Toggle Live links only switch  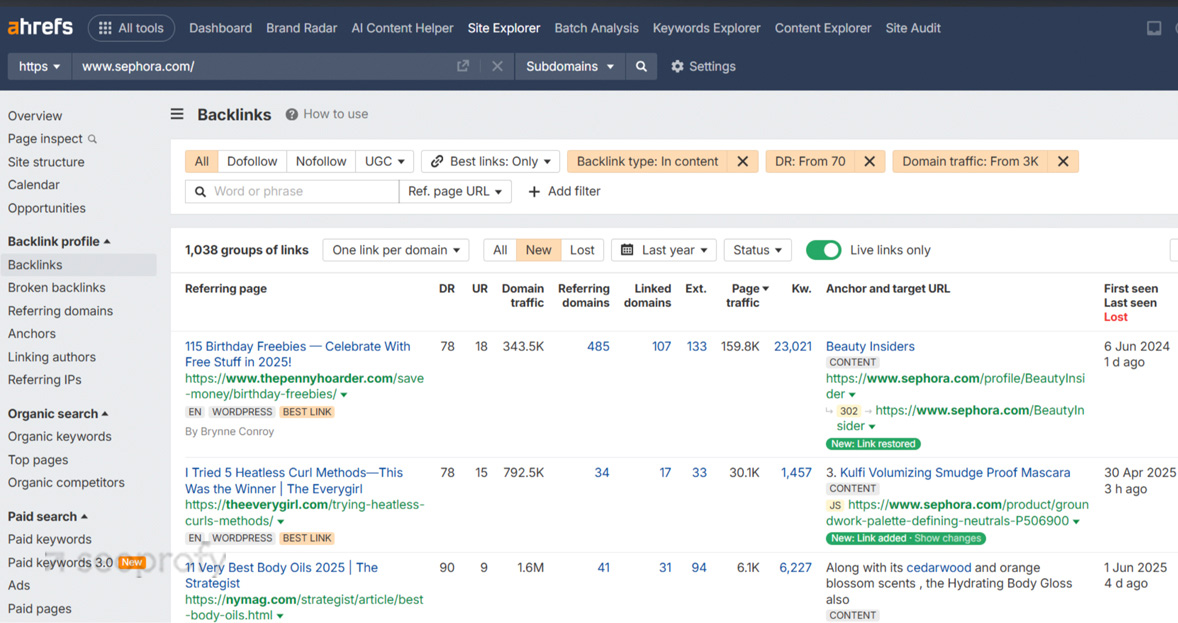coord(823,250)
